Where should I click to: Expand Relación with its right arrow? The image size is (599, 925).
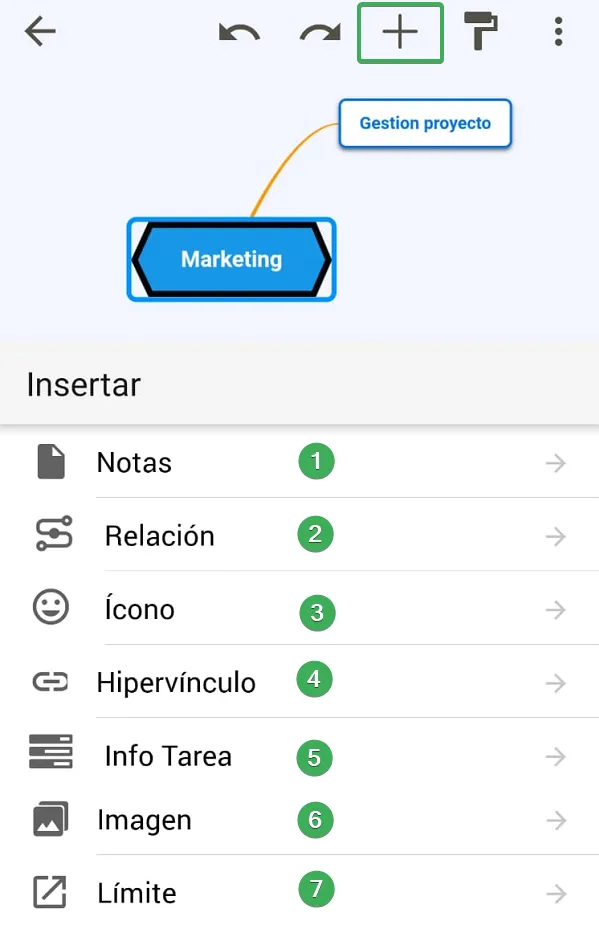tap(556, 536)
